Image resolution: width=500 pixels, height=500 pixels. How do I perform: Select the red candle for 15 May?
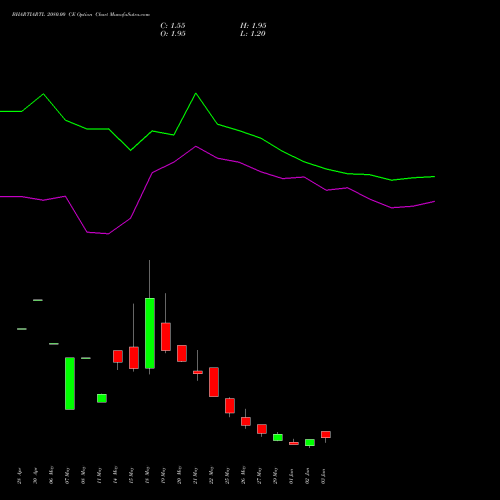134,358
